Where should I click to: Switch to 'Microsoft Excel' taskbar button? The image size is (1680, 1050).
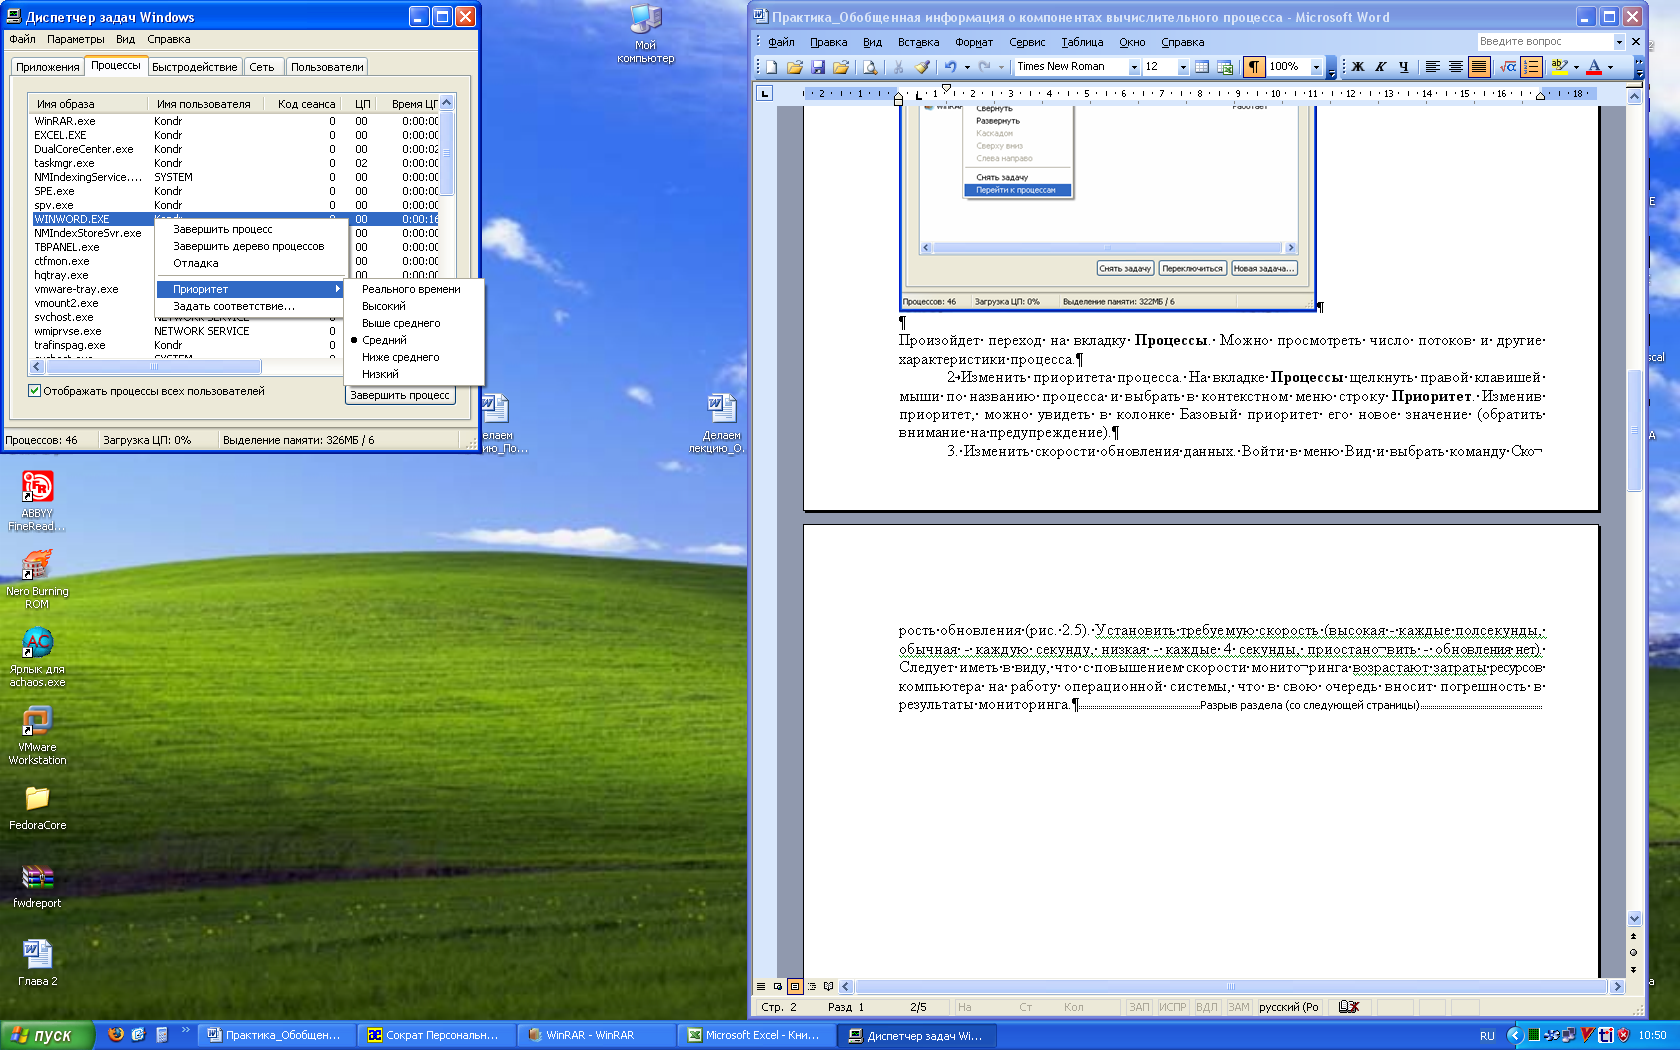point(756,1035)
